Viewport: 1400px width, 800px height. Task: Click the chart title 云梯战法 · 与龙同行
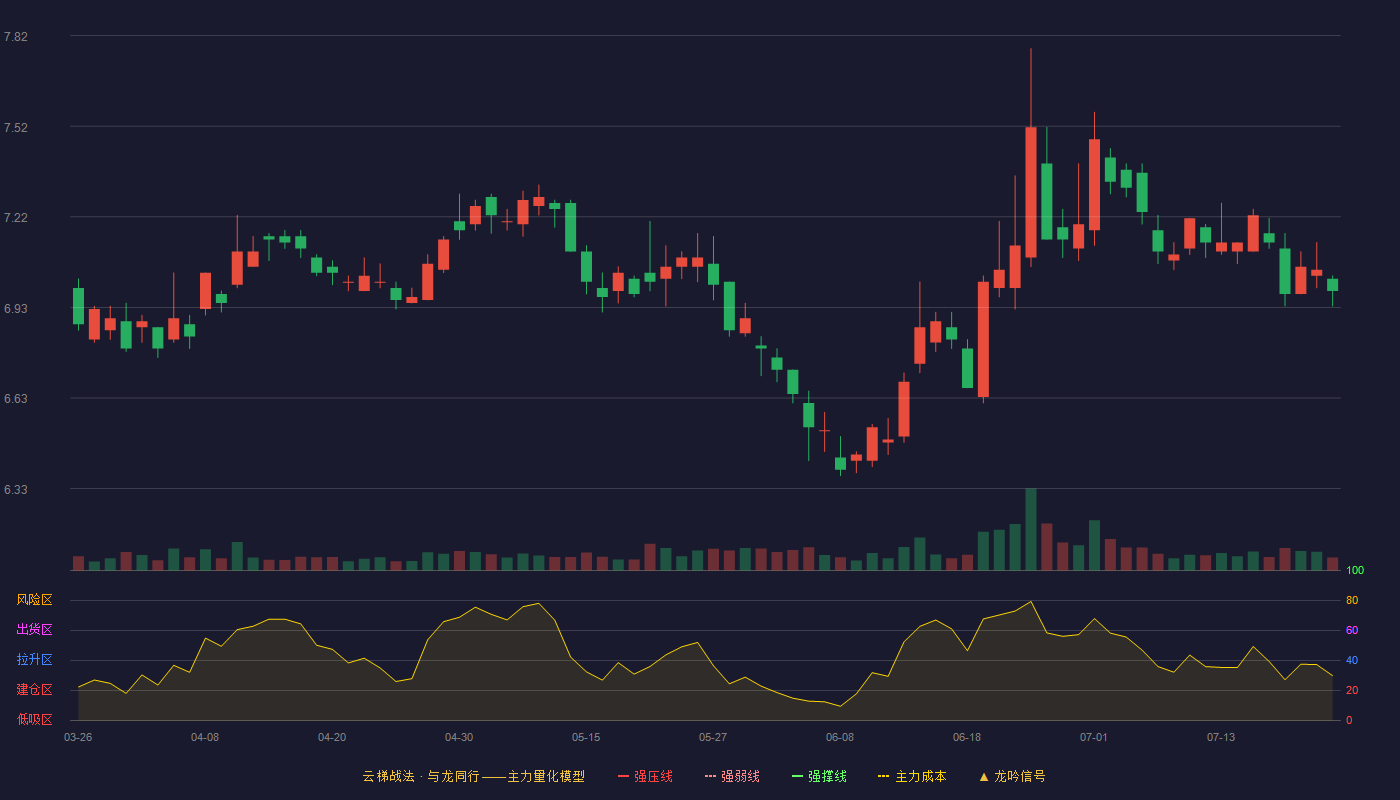click(x=420, y=776)
